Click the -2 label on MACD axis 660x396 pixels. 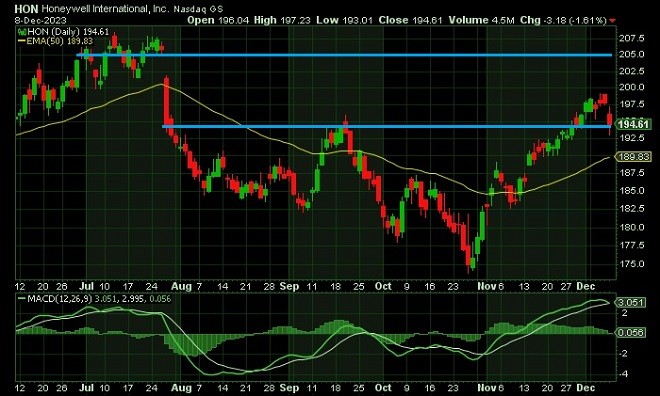tap(624, 353)
